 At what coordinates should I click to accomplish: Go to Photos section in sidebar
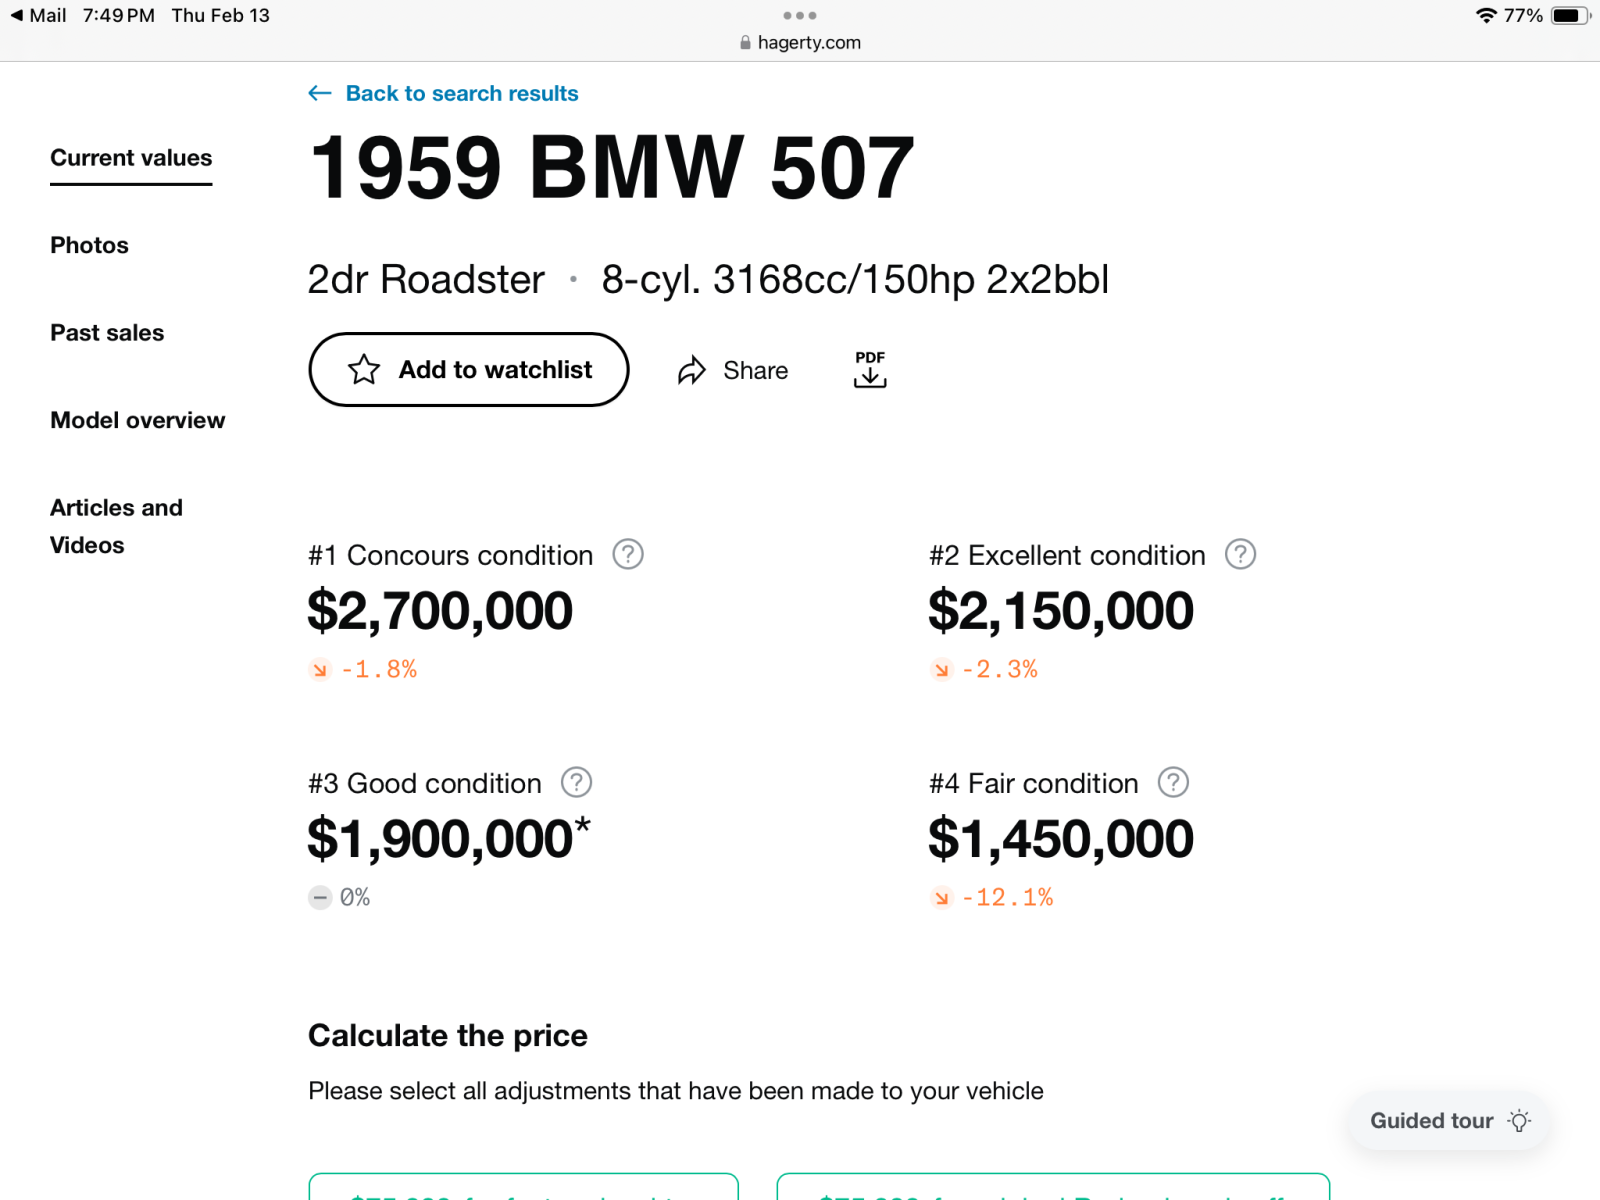pos(90,245)
